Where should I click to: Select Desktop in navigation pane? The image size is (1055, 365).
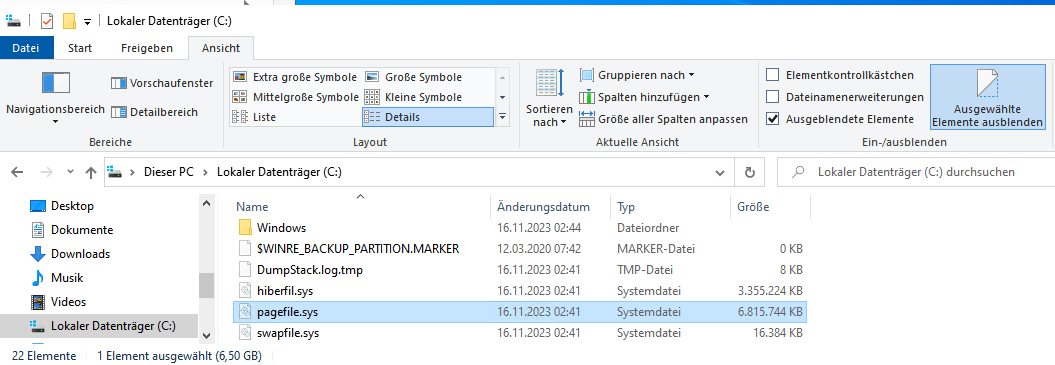pyautogui.click(x=72, y=206)
